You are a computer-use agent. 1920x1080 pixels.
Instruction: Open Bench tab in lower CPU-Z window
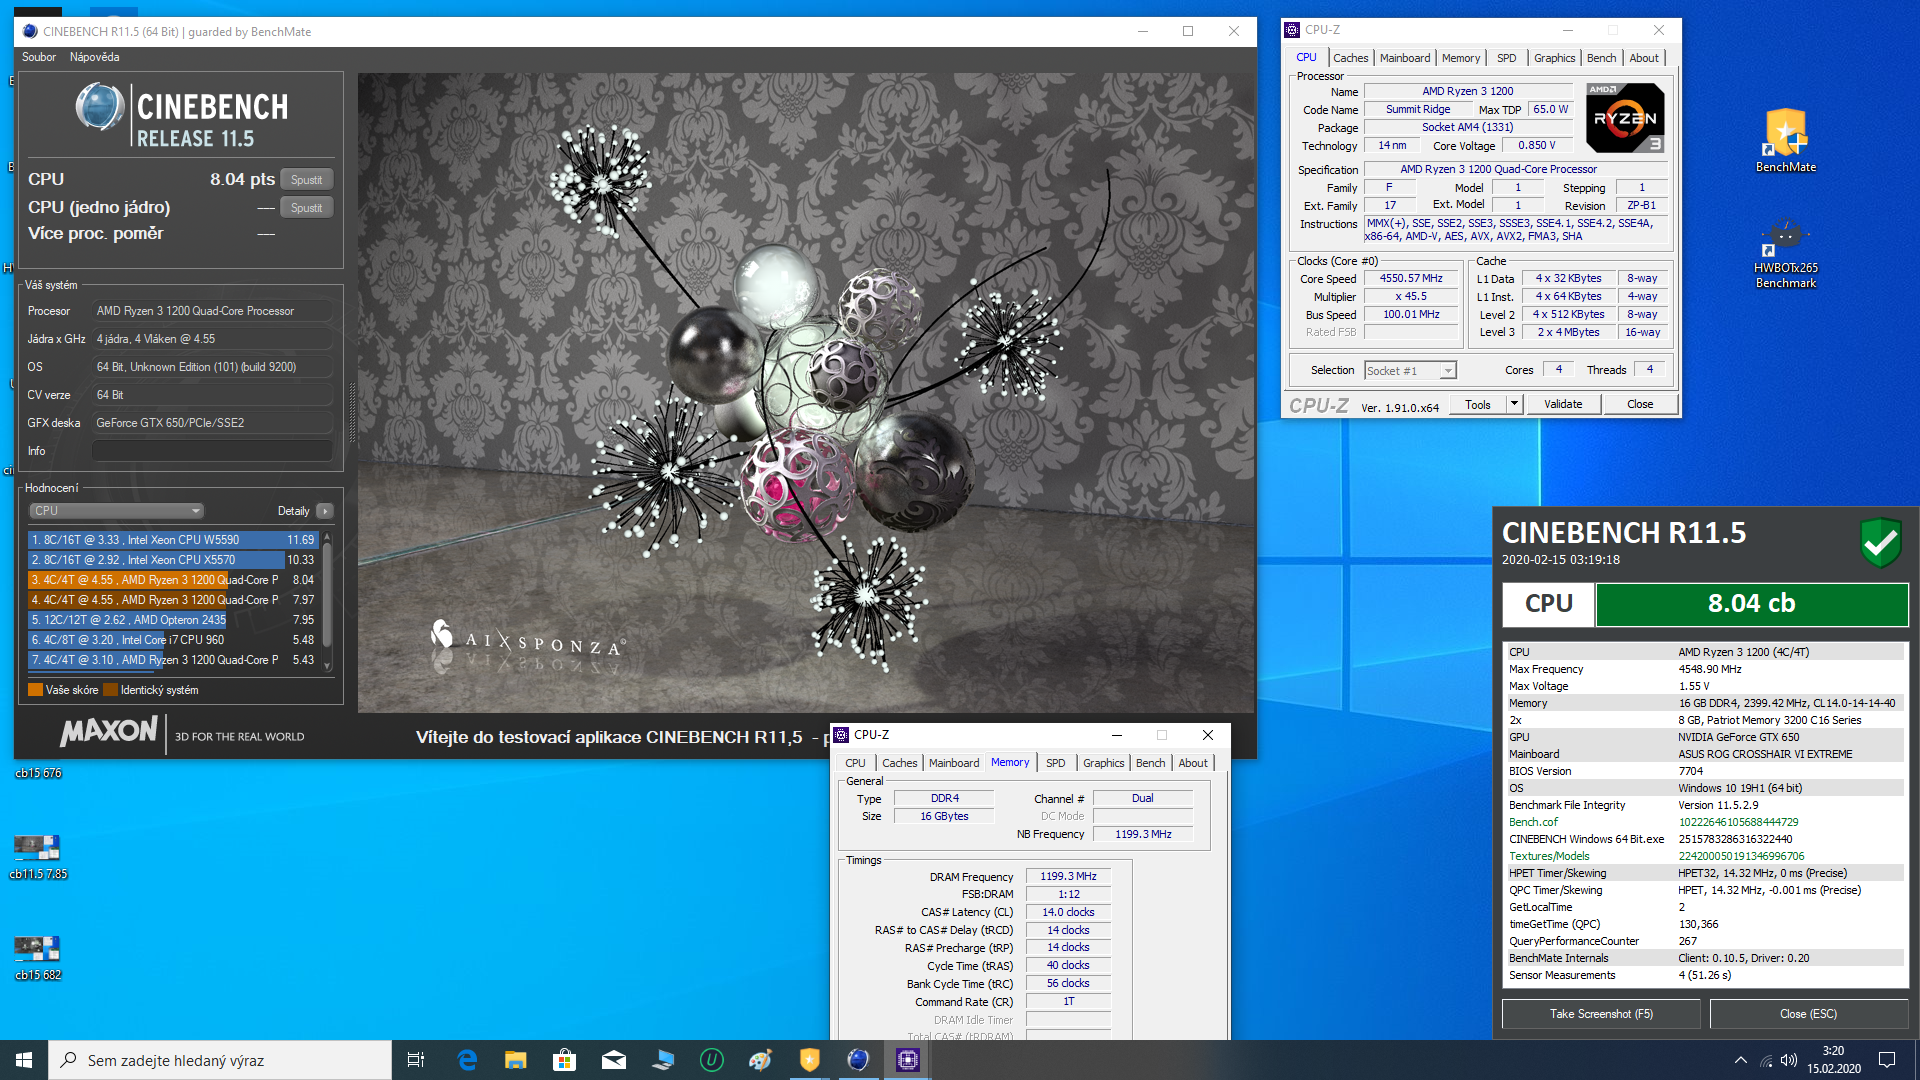point(1150,763)
